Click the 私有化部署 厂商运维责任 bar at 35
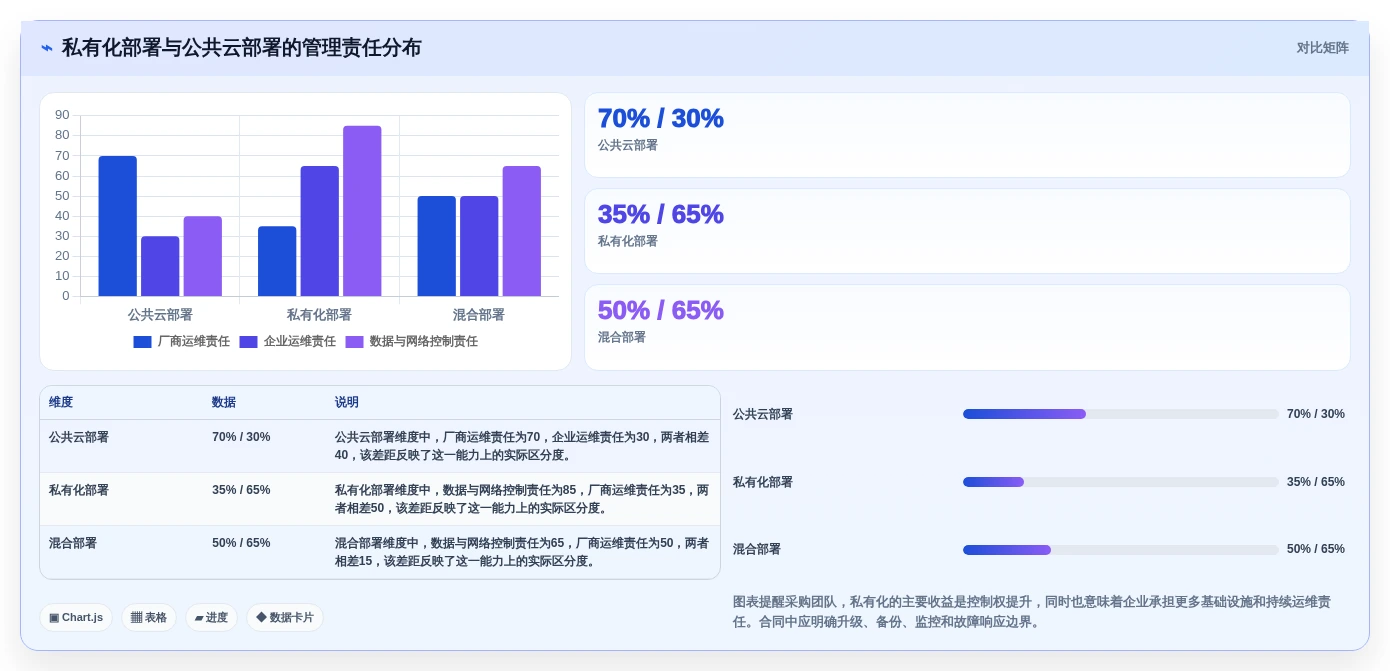Screen dimensions: 1390x671 click(277, 261)
